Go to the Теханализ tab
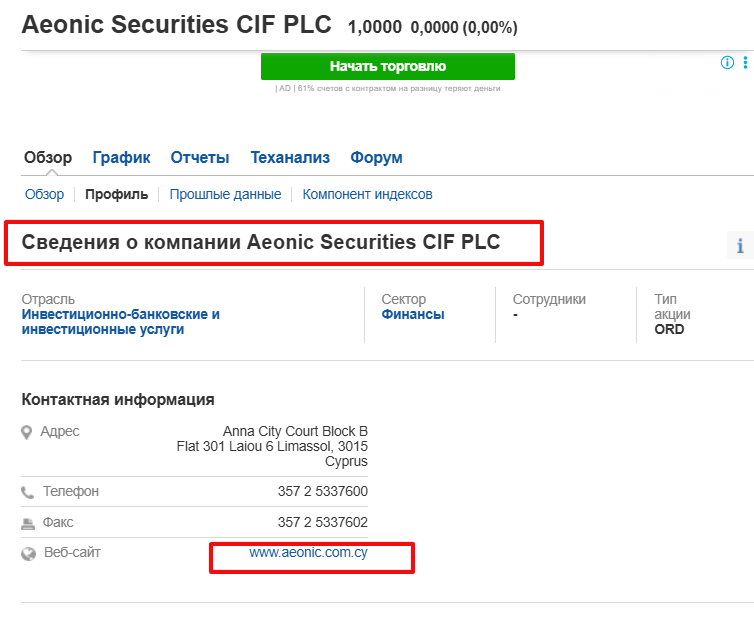The image size is (754, 622). 290,158
